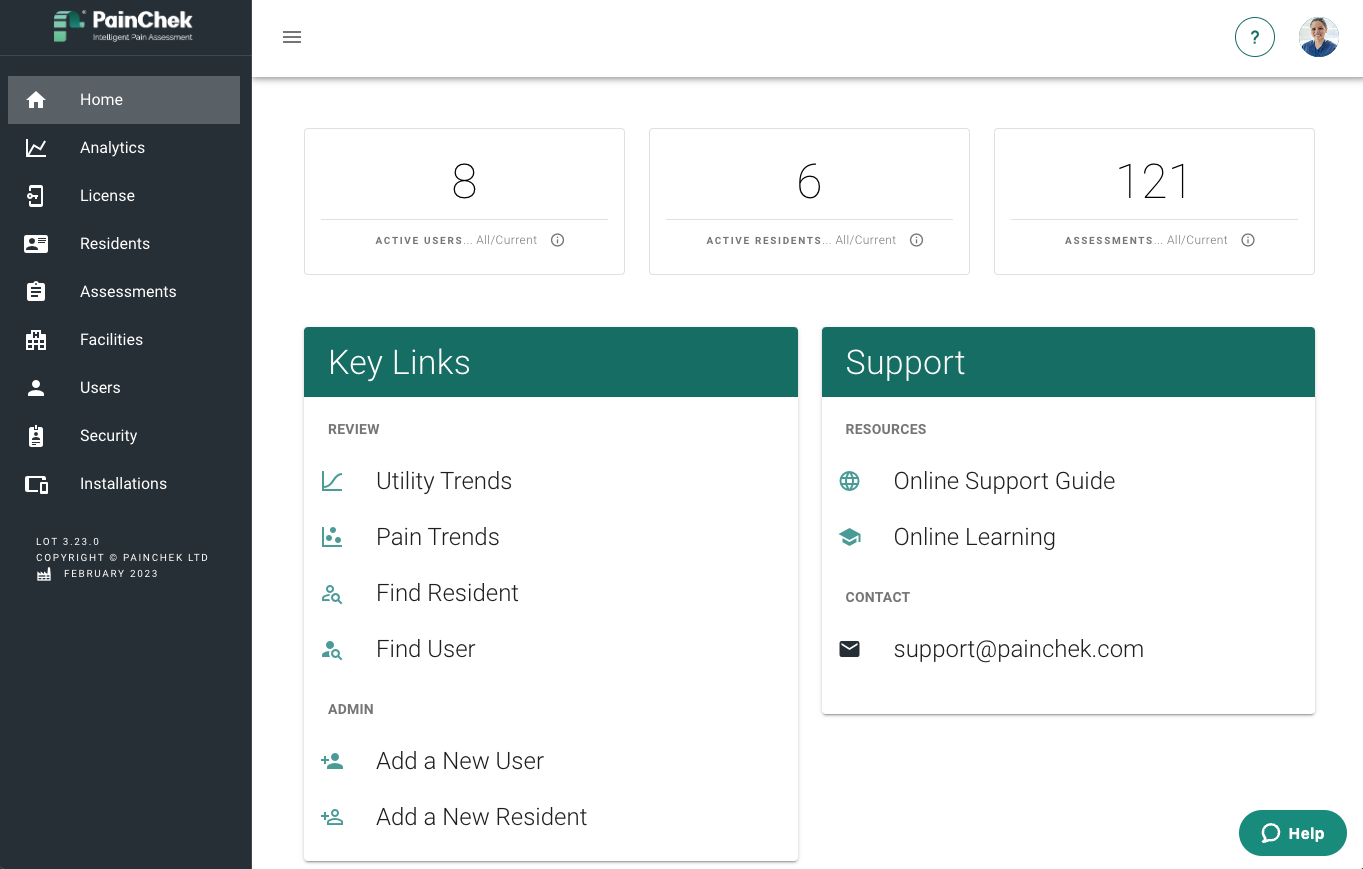Image resolution: width=1363 pixels, height=869 pixels.
Task: Click info icon beside Active Residents
Action: coord(916,240)
